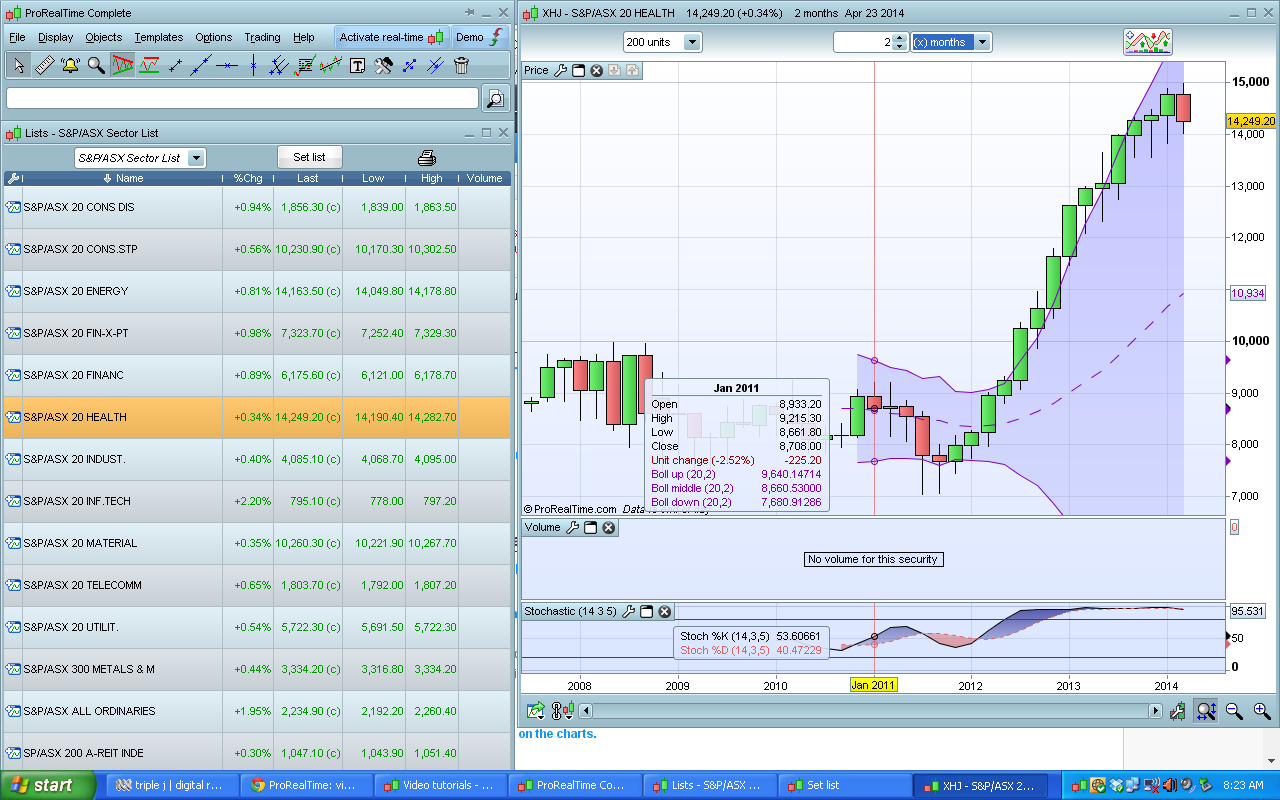Open the Templates menu

158,37
